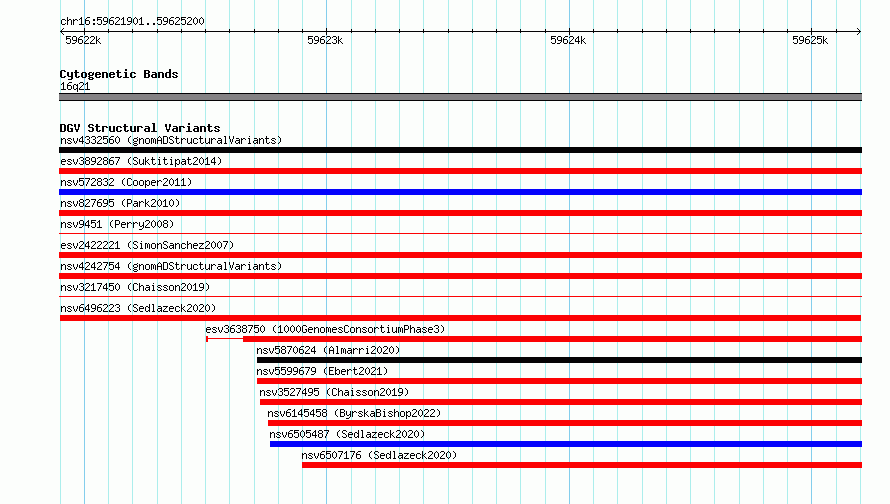Click the 59625k ruler tick label

[x=810, y=40]
